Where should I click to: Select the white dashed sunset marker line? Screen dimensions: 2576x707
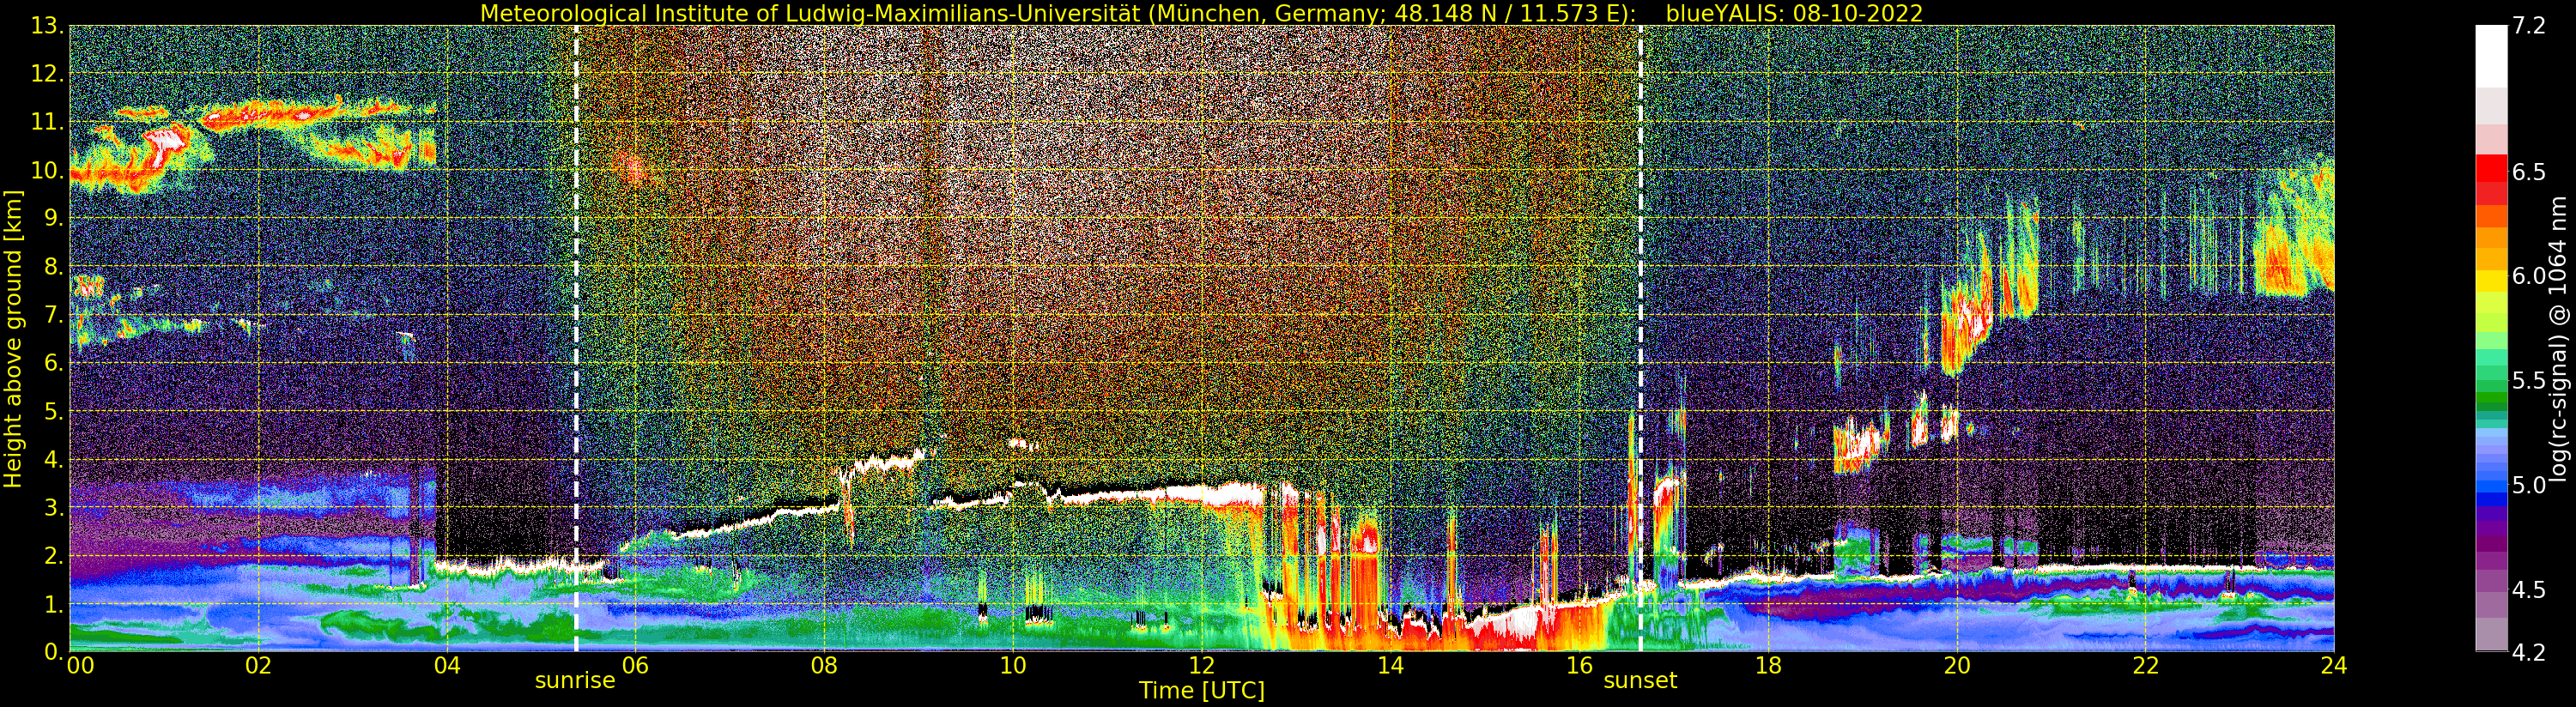1640,338
